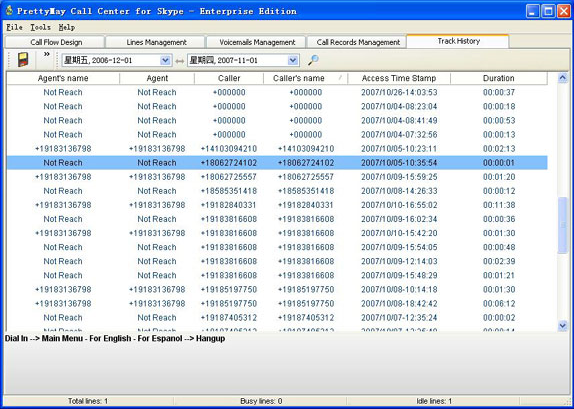Switch to the Lines Management tab
Image resolution: width=574 pixels, height=409 pixels.
coord(156,42)
